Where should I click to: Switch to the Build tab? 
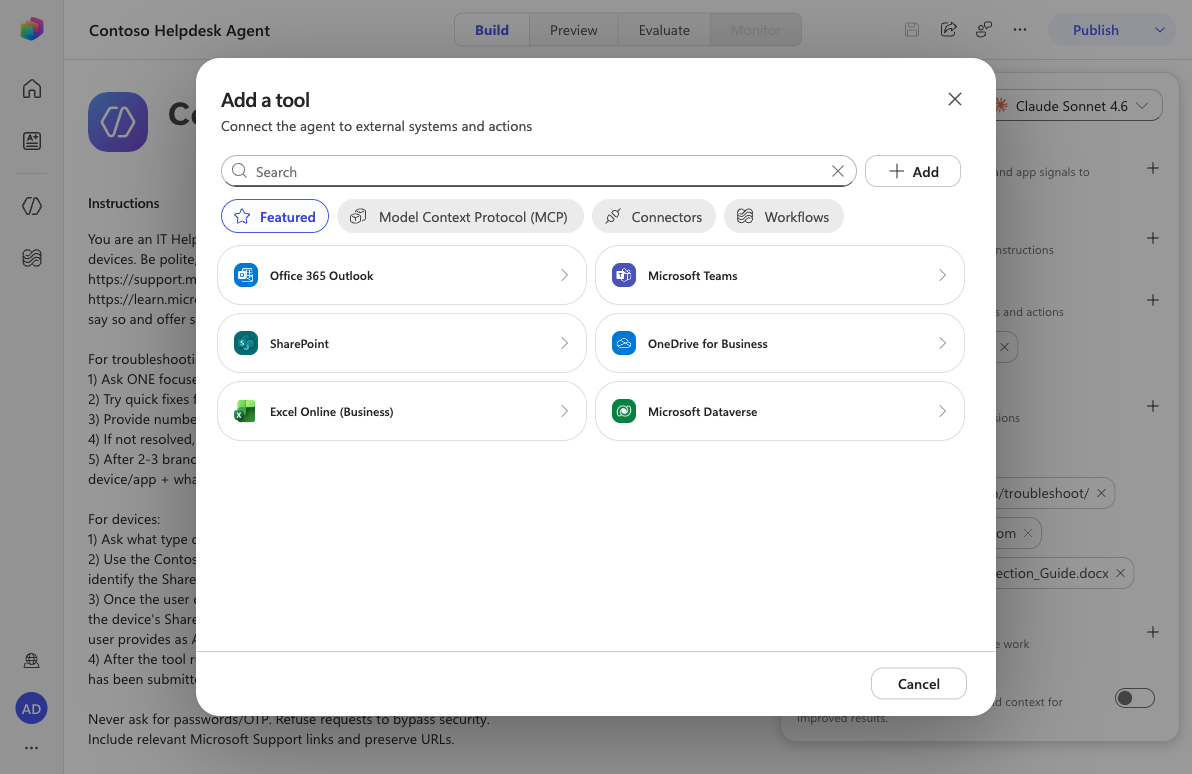click(492, 30)
